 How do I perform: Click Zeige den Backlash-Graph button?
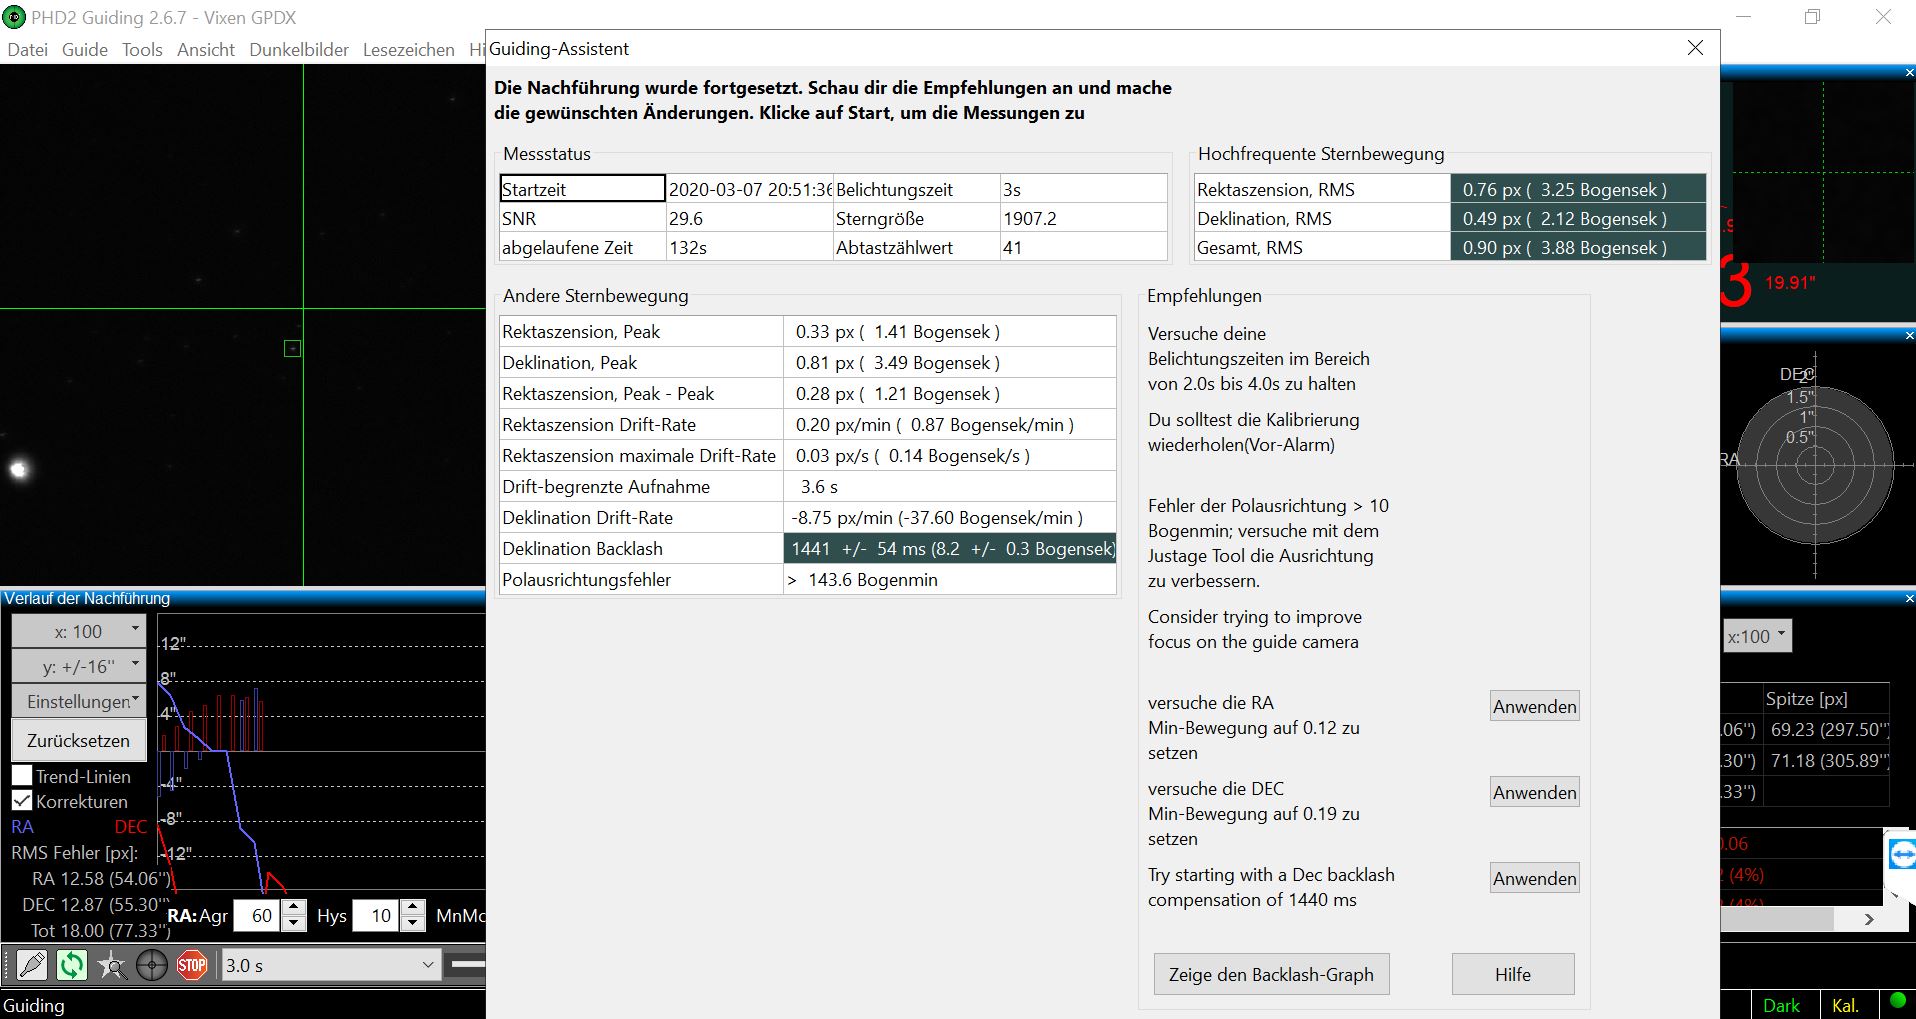[x=1271, y=974]
